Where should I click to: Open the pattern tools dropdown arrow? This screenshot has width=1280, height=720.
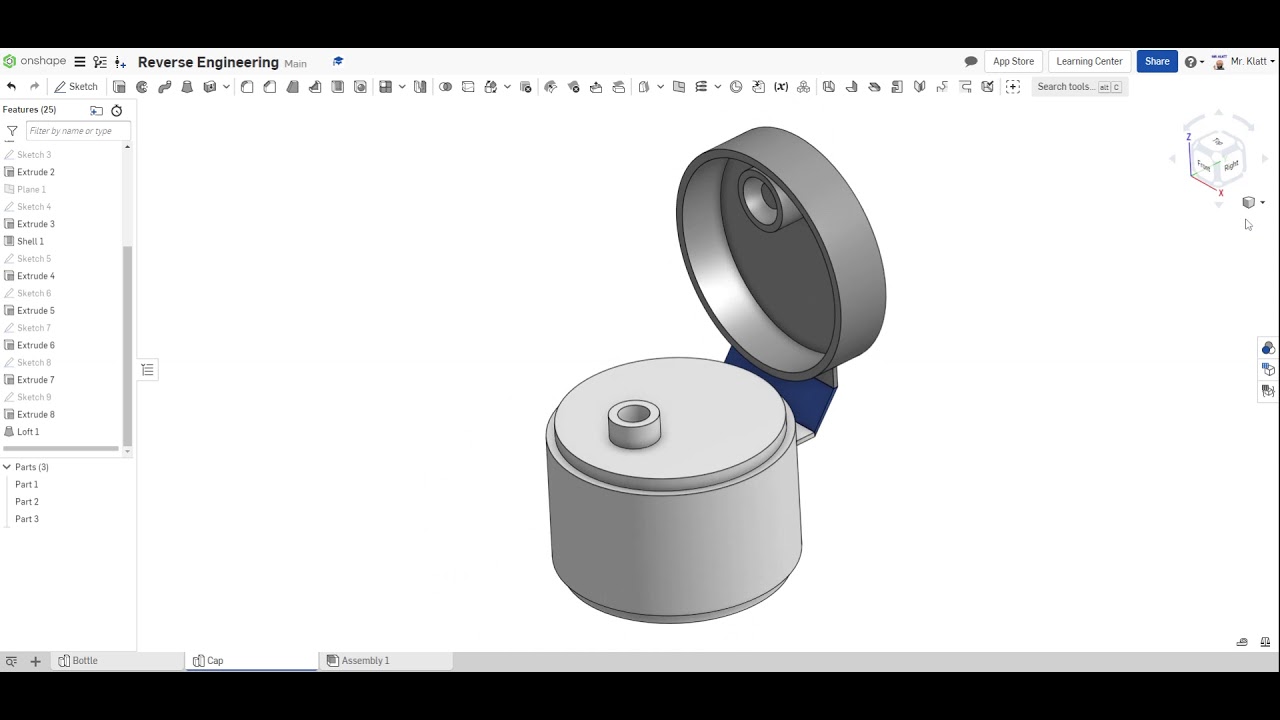click(402, 87)
